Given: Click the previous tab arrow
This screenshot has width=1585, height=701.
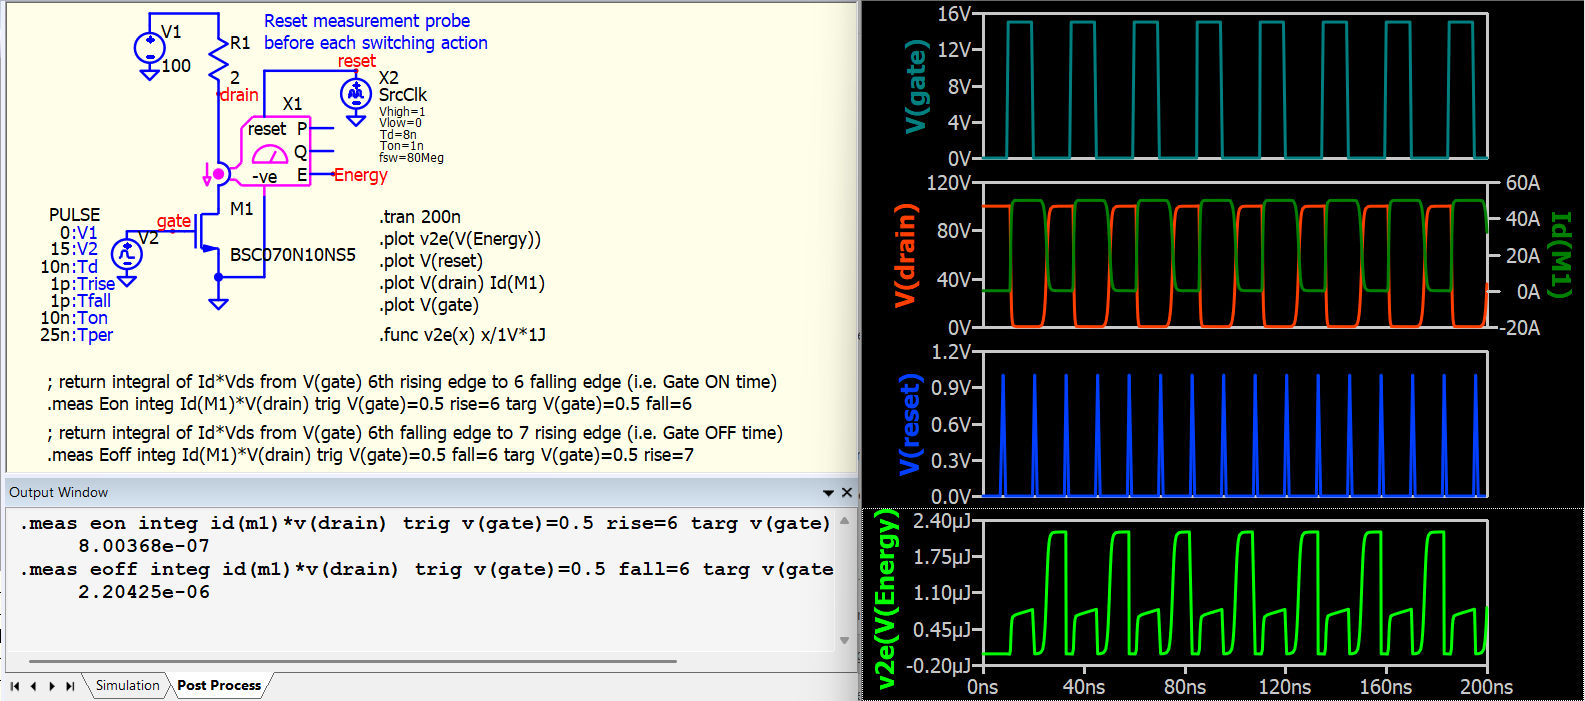Looking at the screenshot, I should tap(33, 686).
